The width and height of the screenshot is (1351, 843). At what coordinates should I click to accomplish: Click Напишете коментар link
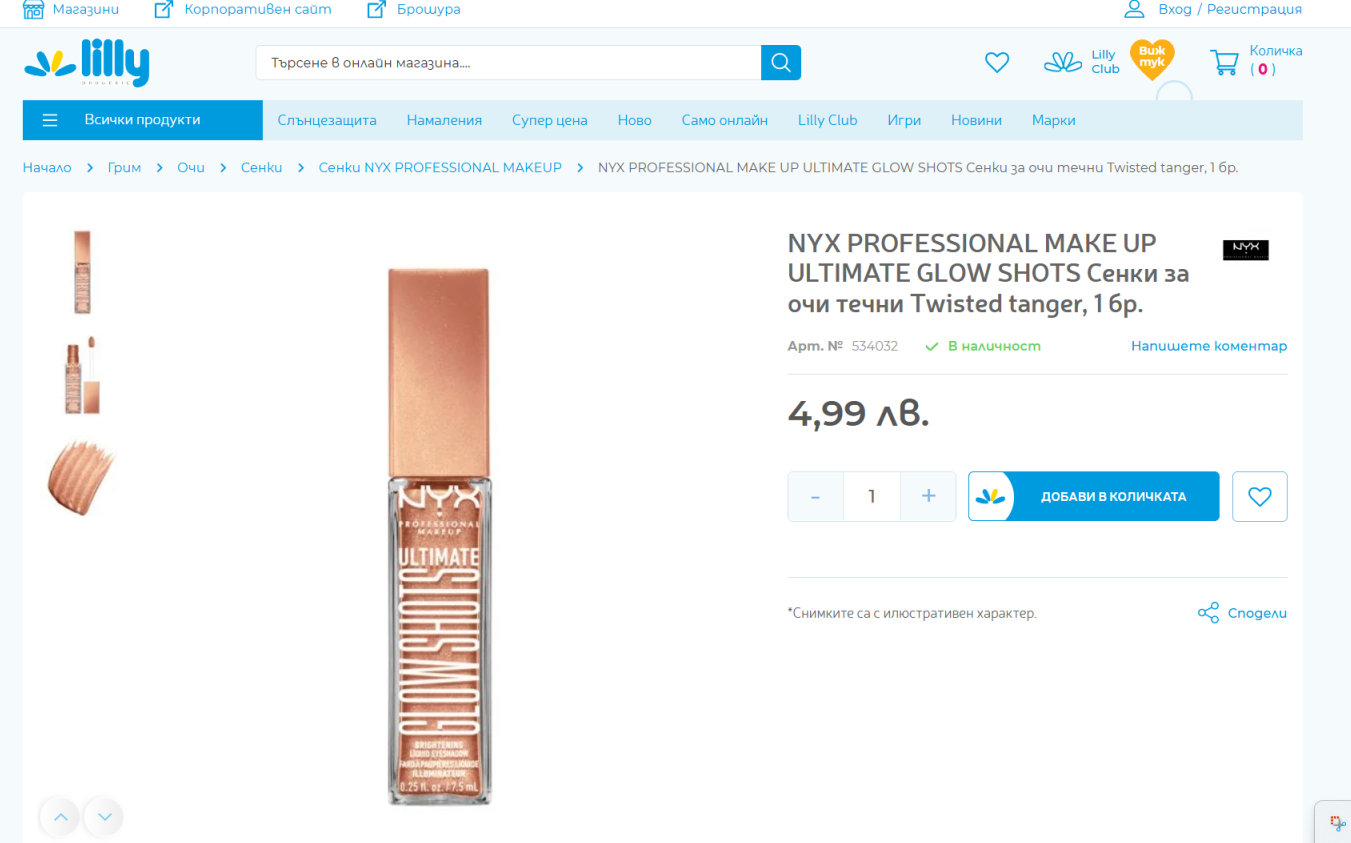(1209, 346)
